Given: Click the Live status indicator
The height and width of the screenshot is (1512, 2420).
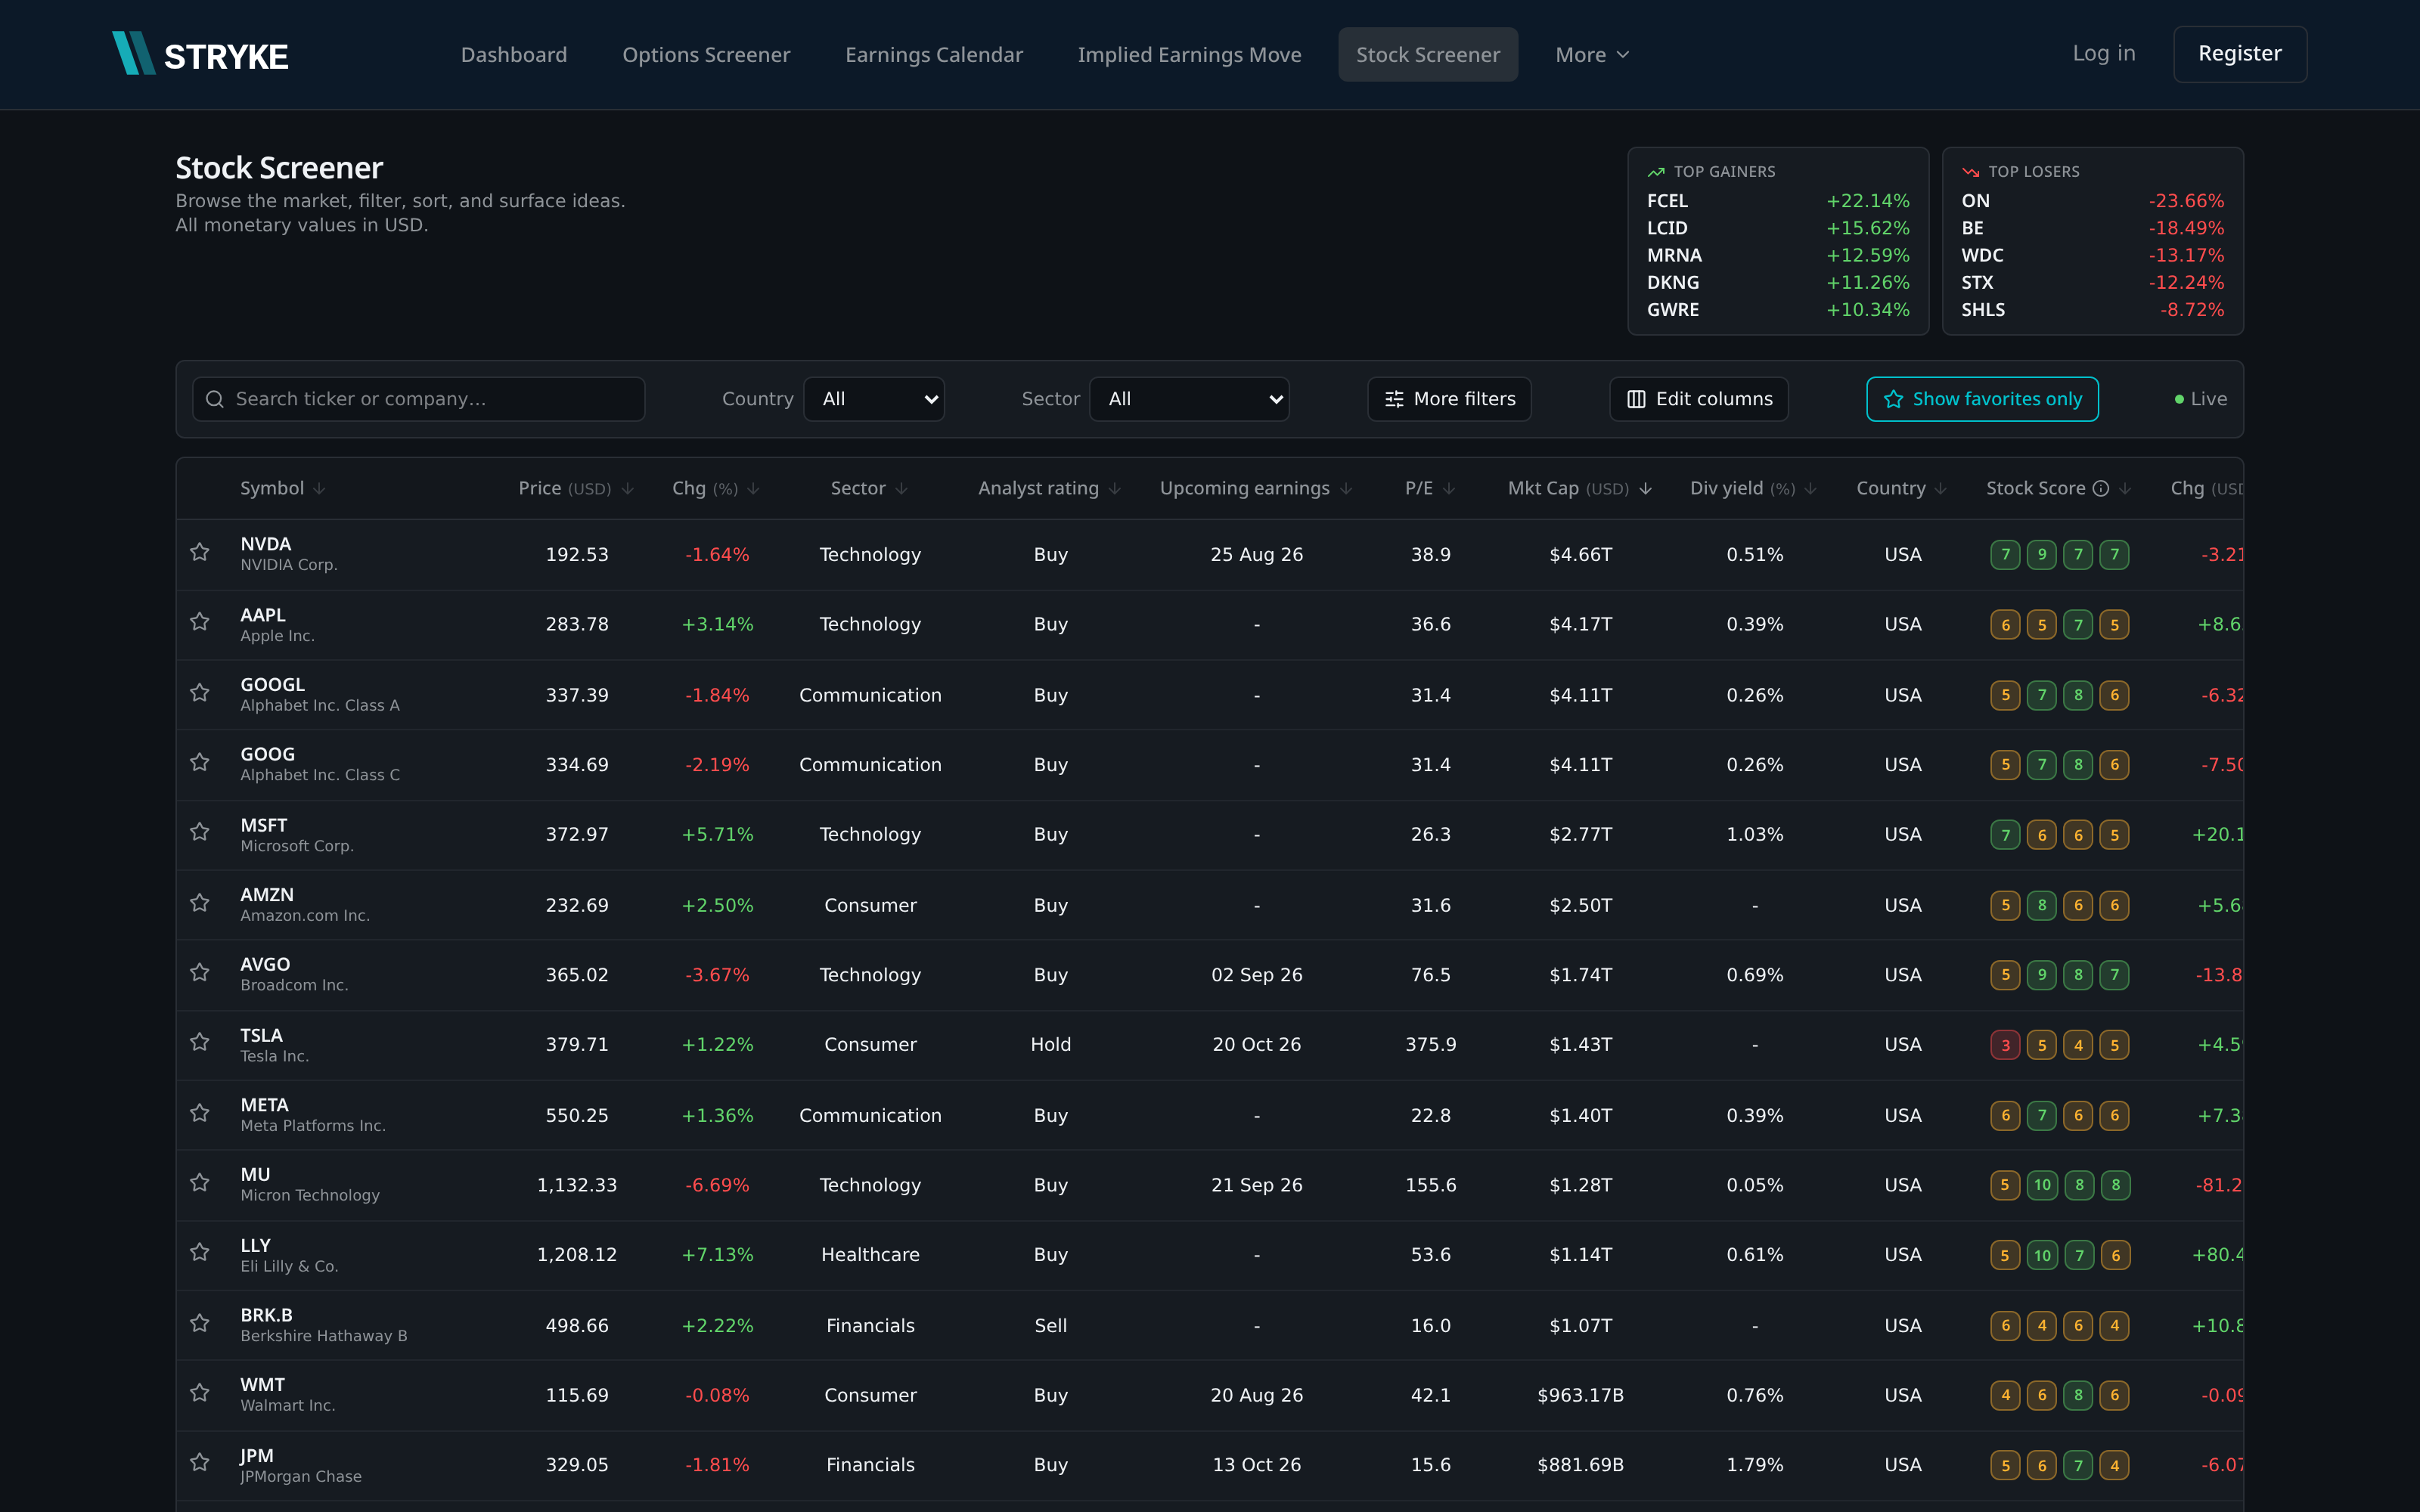Looking at the screenshot, I should click(x=2200, y=399).
